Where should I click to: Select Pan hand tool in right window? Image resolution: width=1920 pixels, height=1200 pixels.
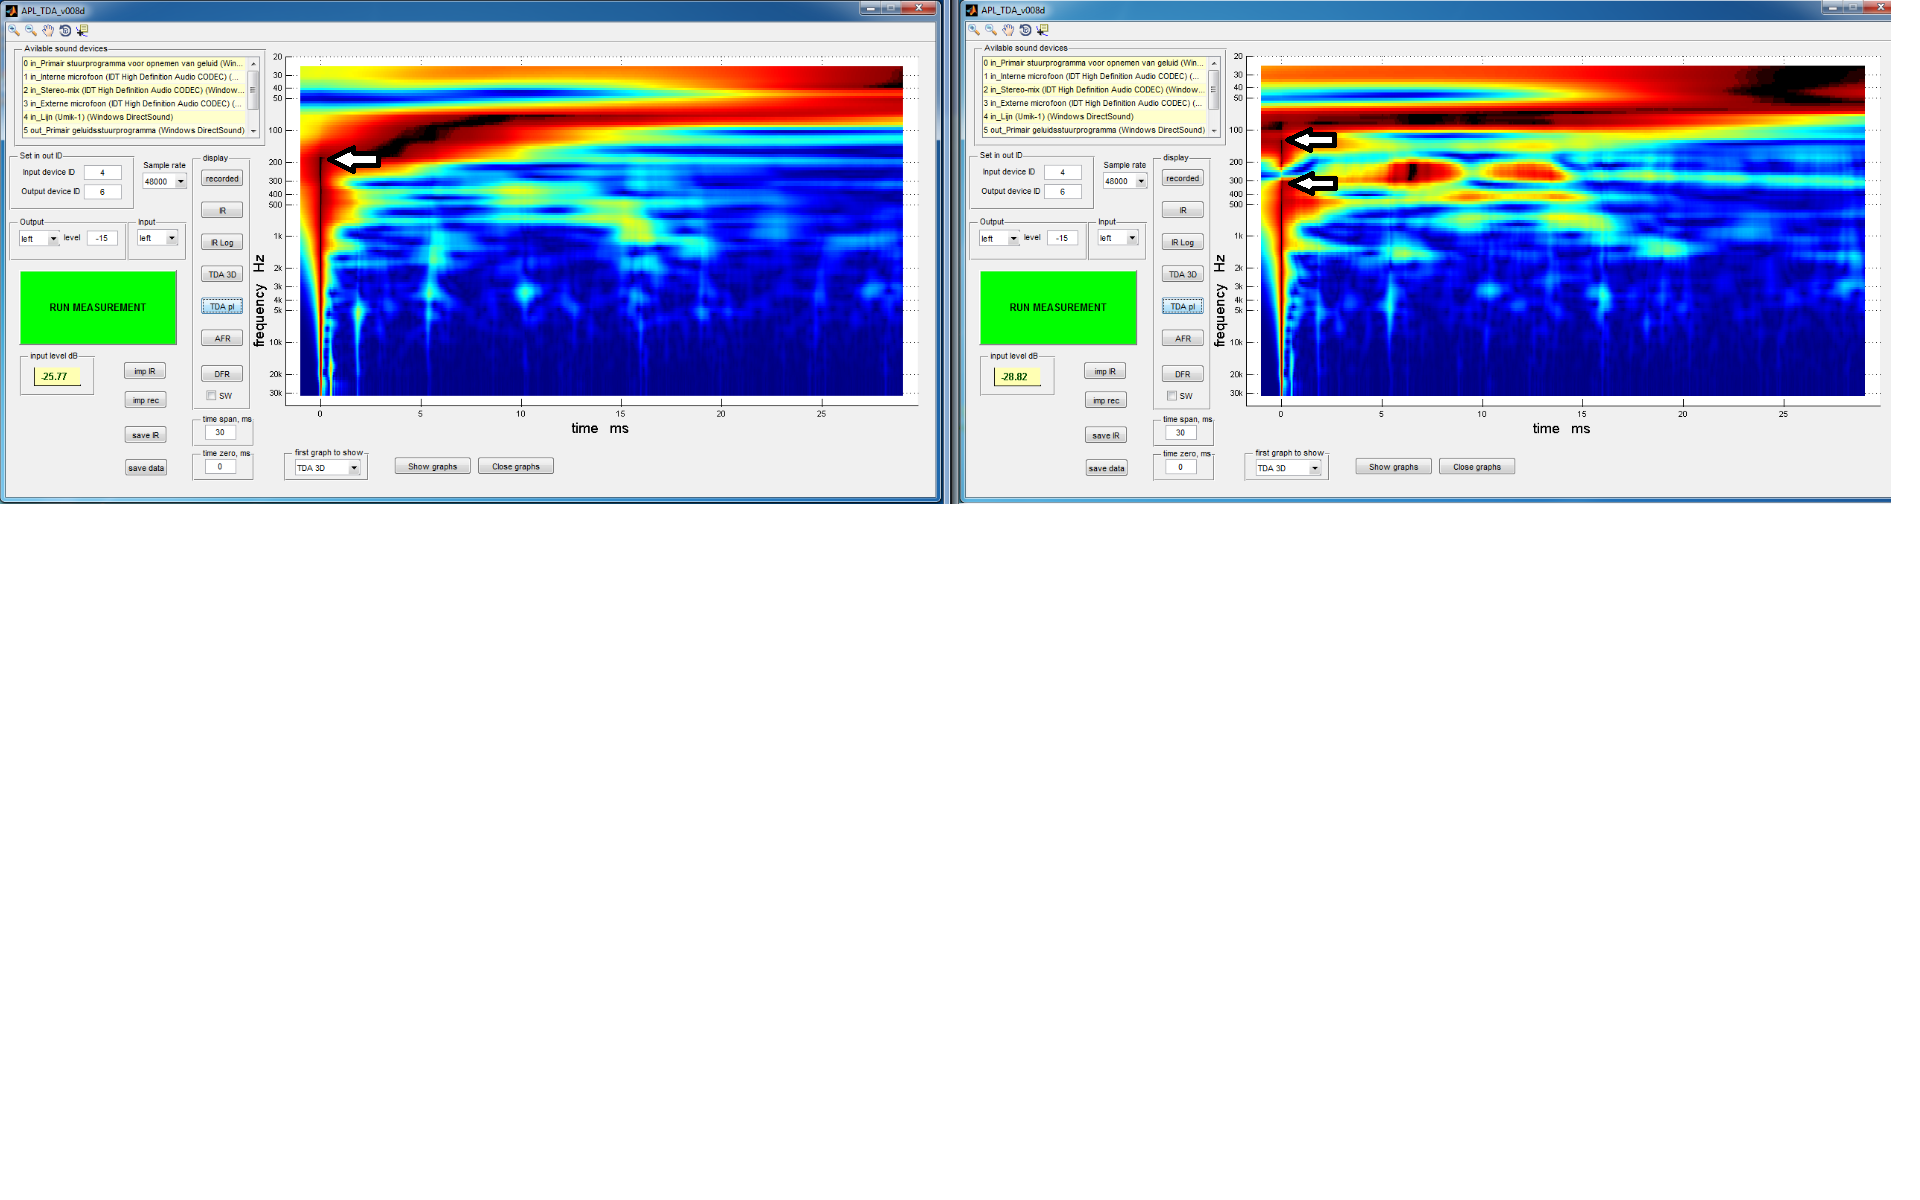click(1008, 30)
